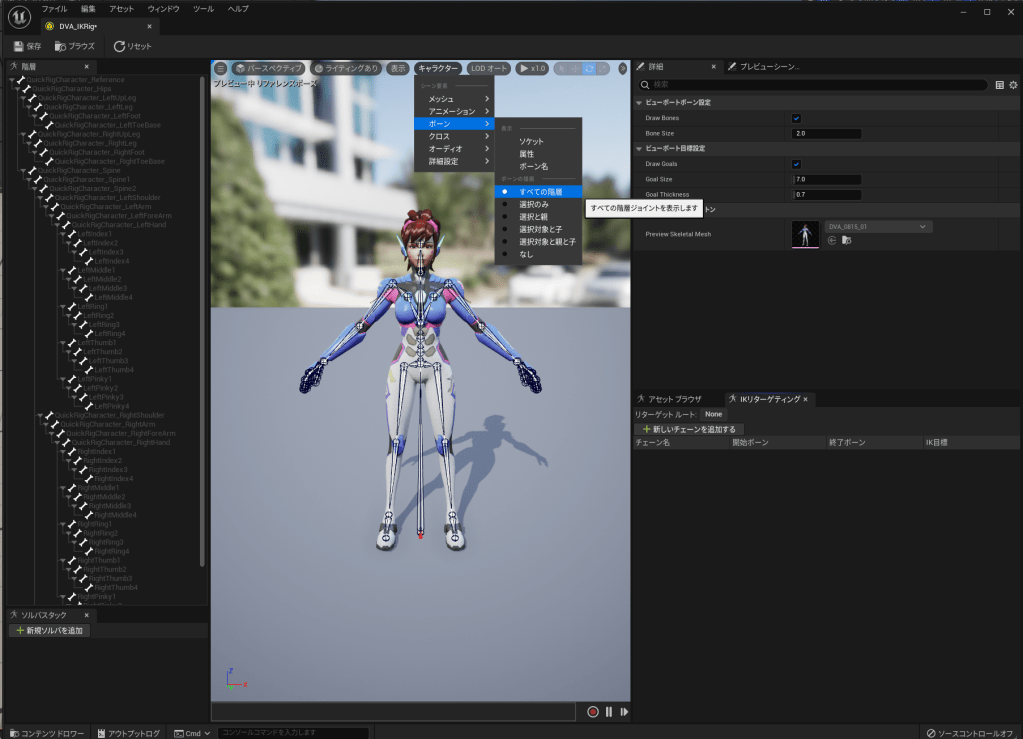1023x739 pixels.
Task: Open the DVA_0815_01 skeletal mesh dropdown
Action: (x=878, y=227)
